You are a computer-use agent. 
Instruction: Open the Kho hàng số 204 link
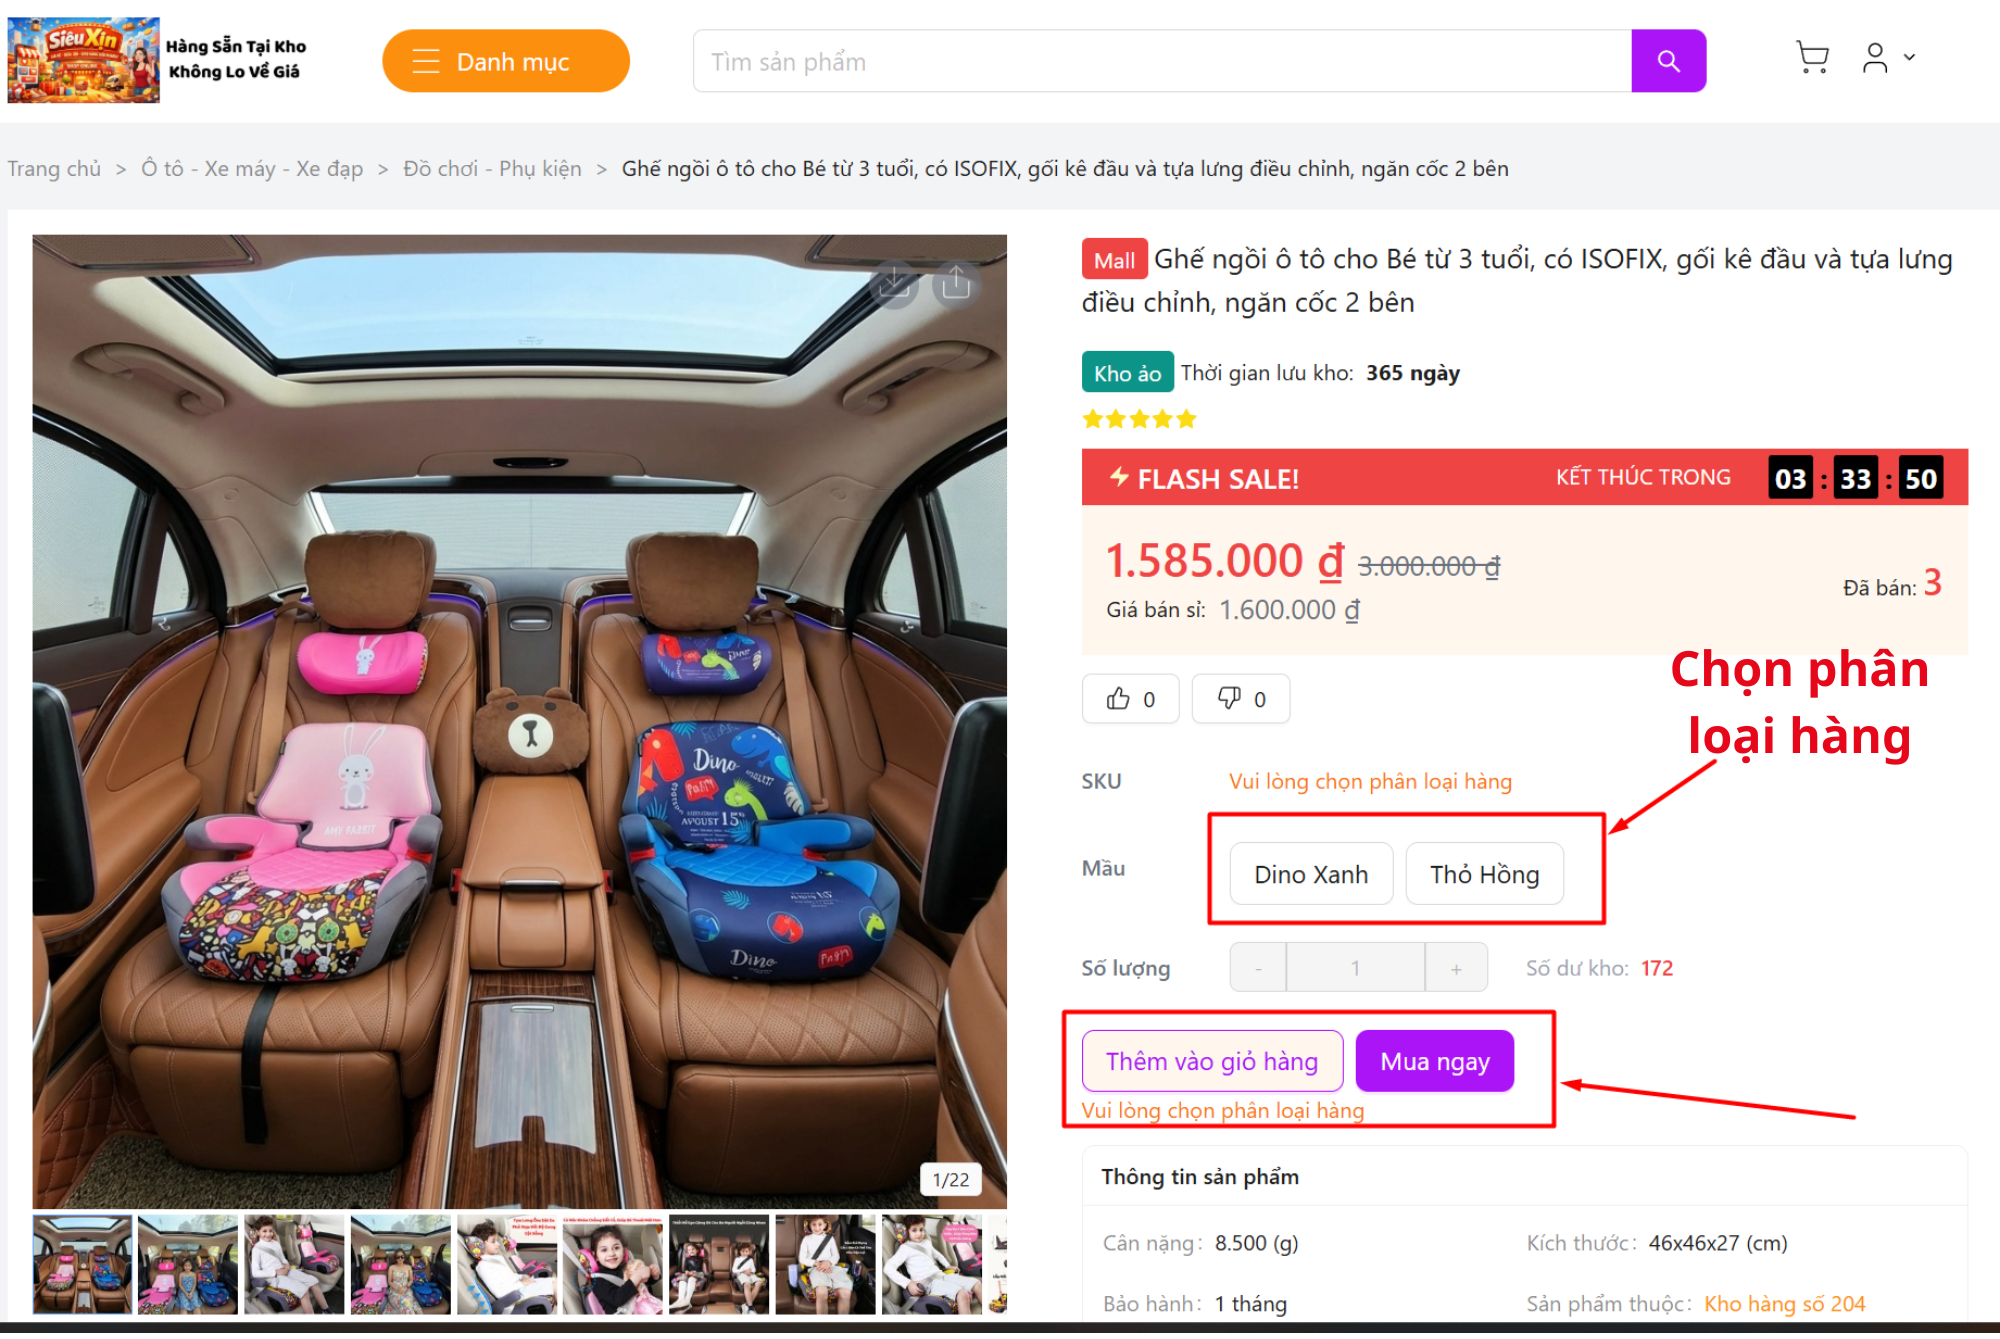[1785, 1304]
